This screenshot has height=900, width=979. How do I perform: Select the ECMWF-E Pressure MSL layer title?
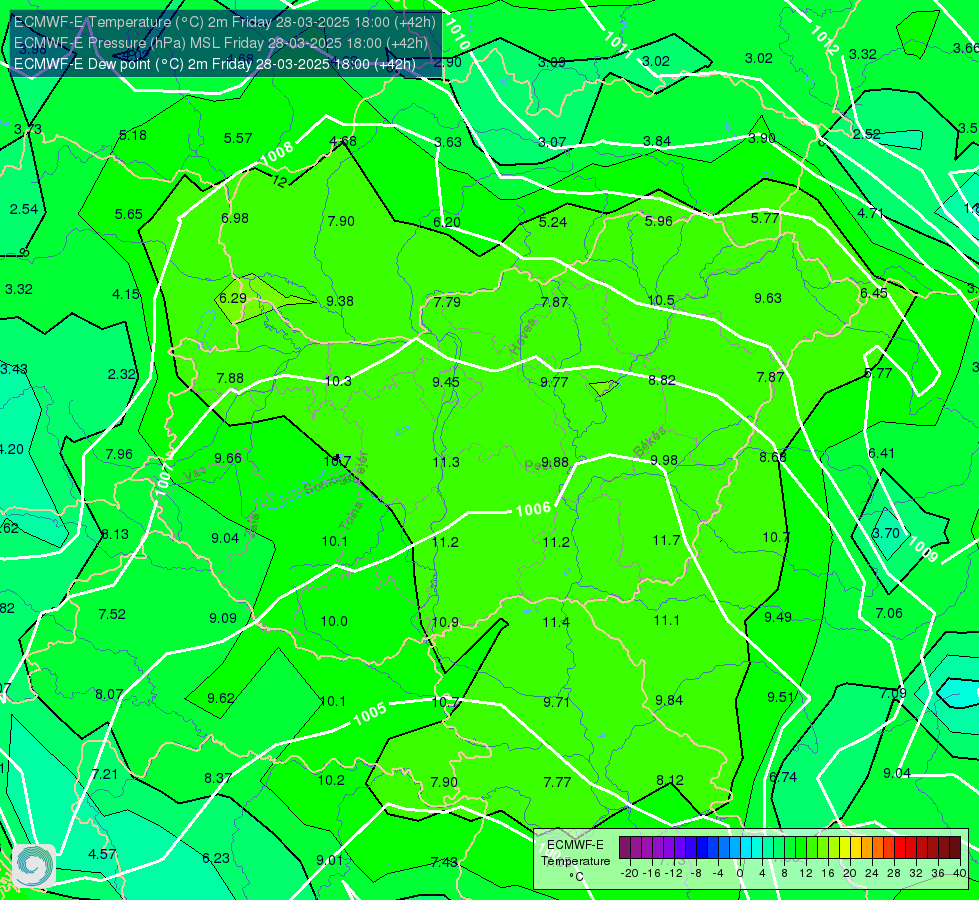click(x=220, y=43)
